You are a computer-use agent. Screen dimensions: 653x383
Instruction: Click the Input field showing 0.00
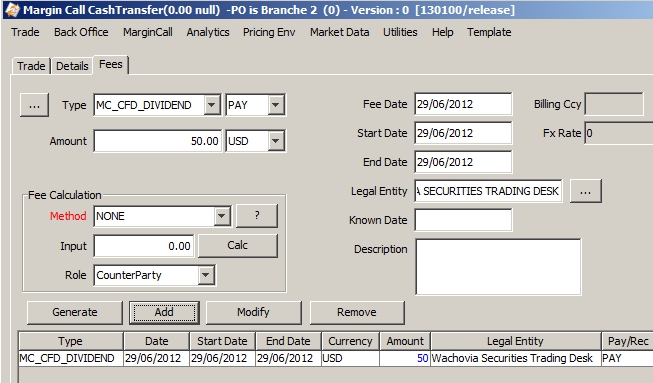(x=144, y=246)
